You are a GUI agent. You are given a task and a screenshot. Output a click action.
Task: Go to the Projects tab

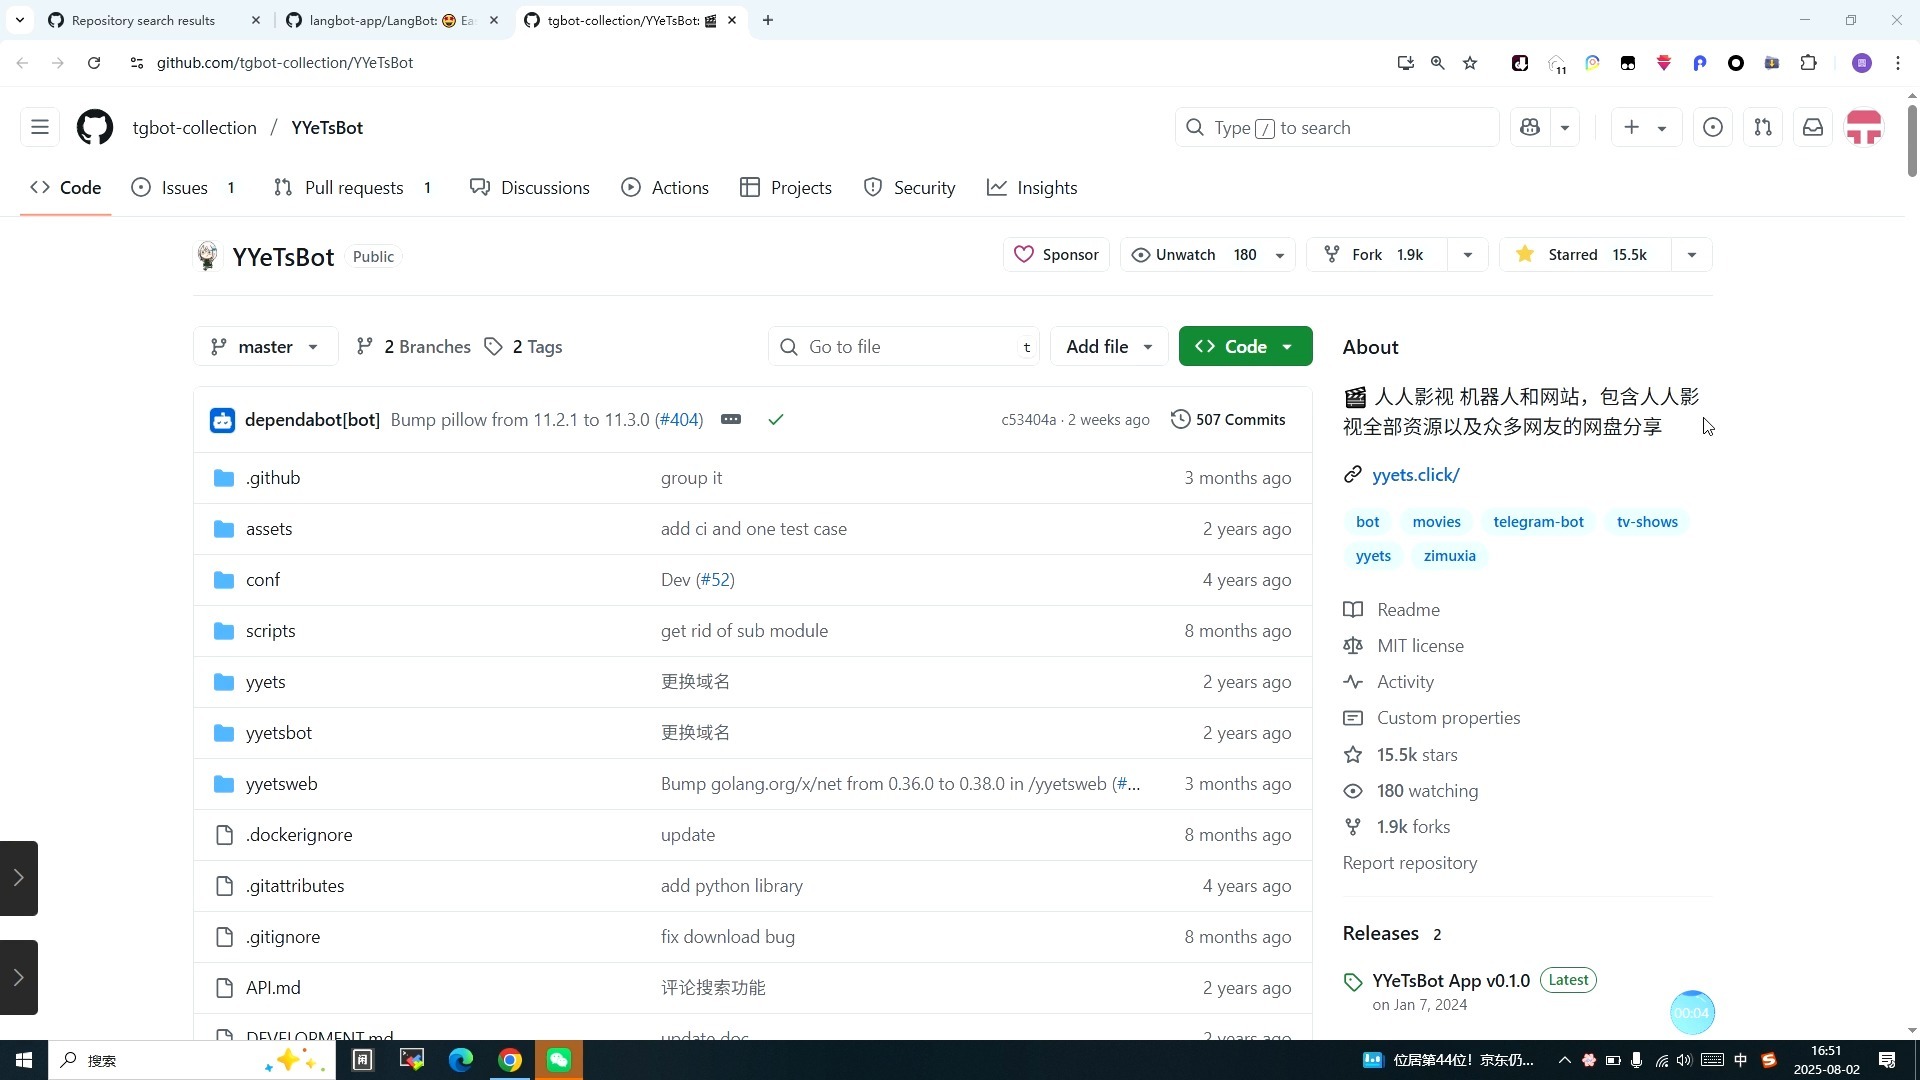coord(786,188)
